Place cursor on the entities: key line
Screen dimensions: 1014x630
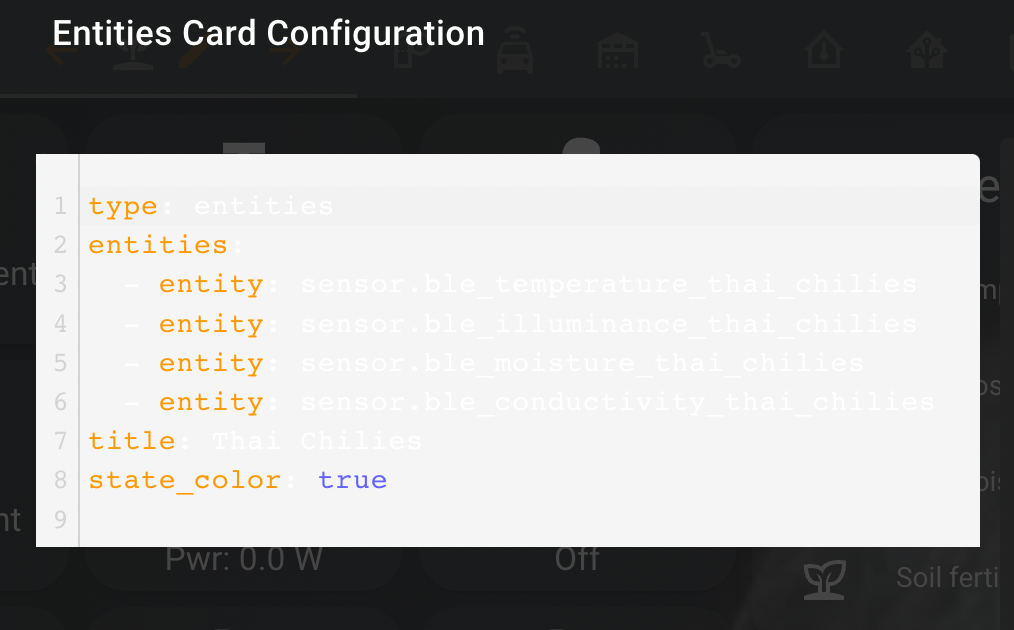530,245
